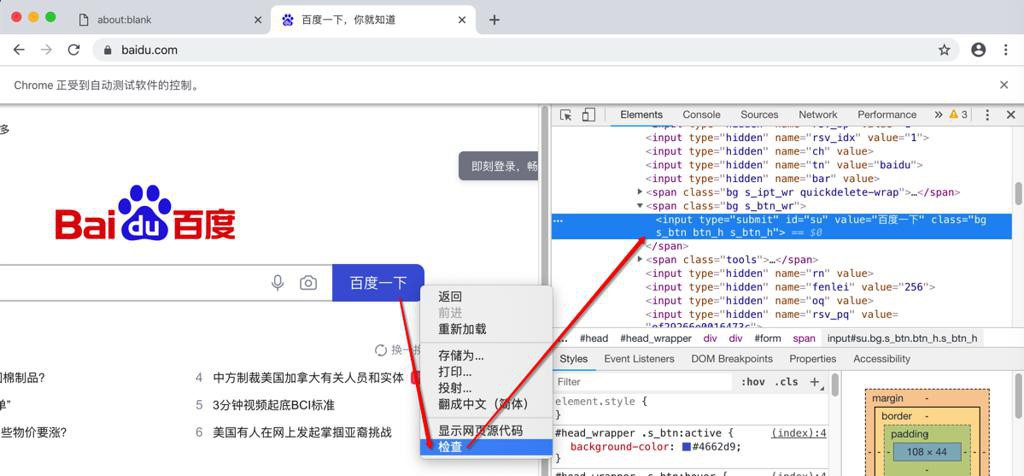Open Chrome's three-dot menu

pyautogui.click(x=1006, y=50)
